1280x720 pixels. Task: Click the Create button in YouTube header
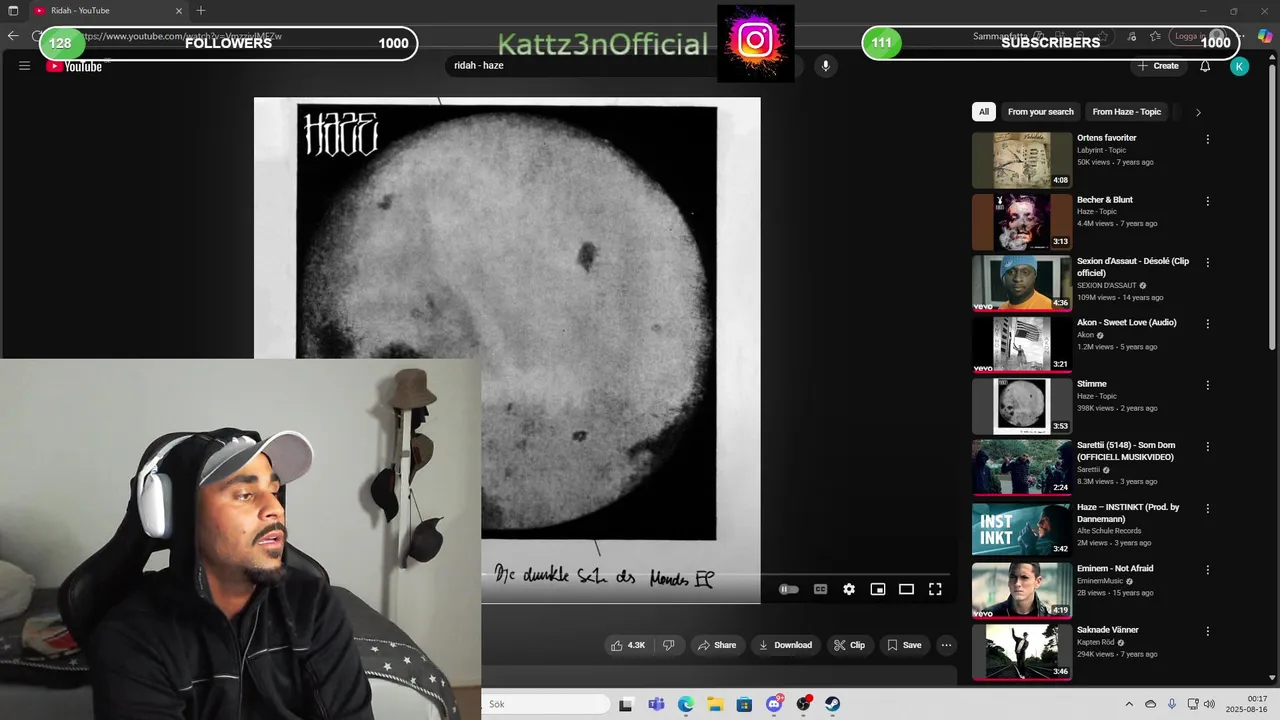(1158, 66)
